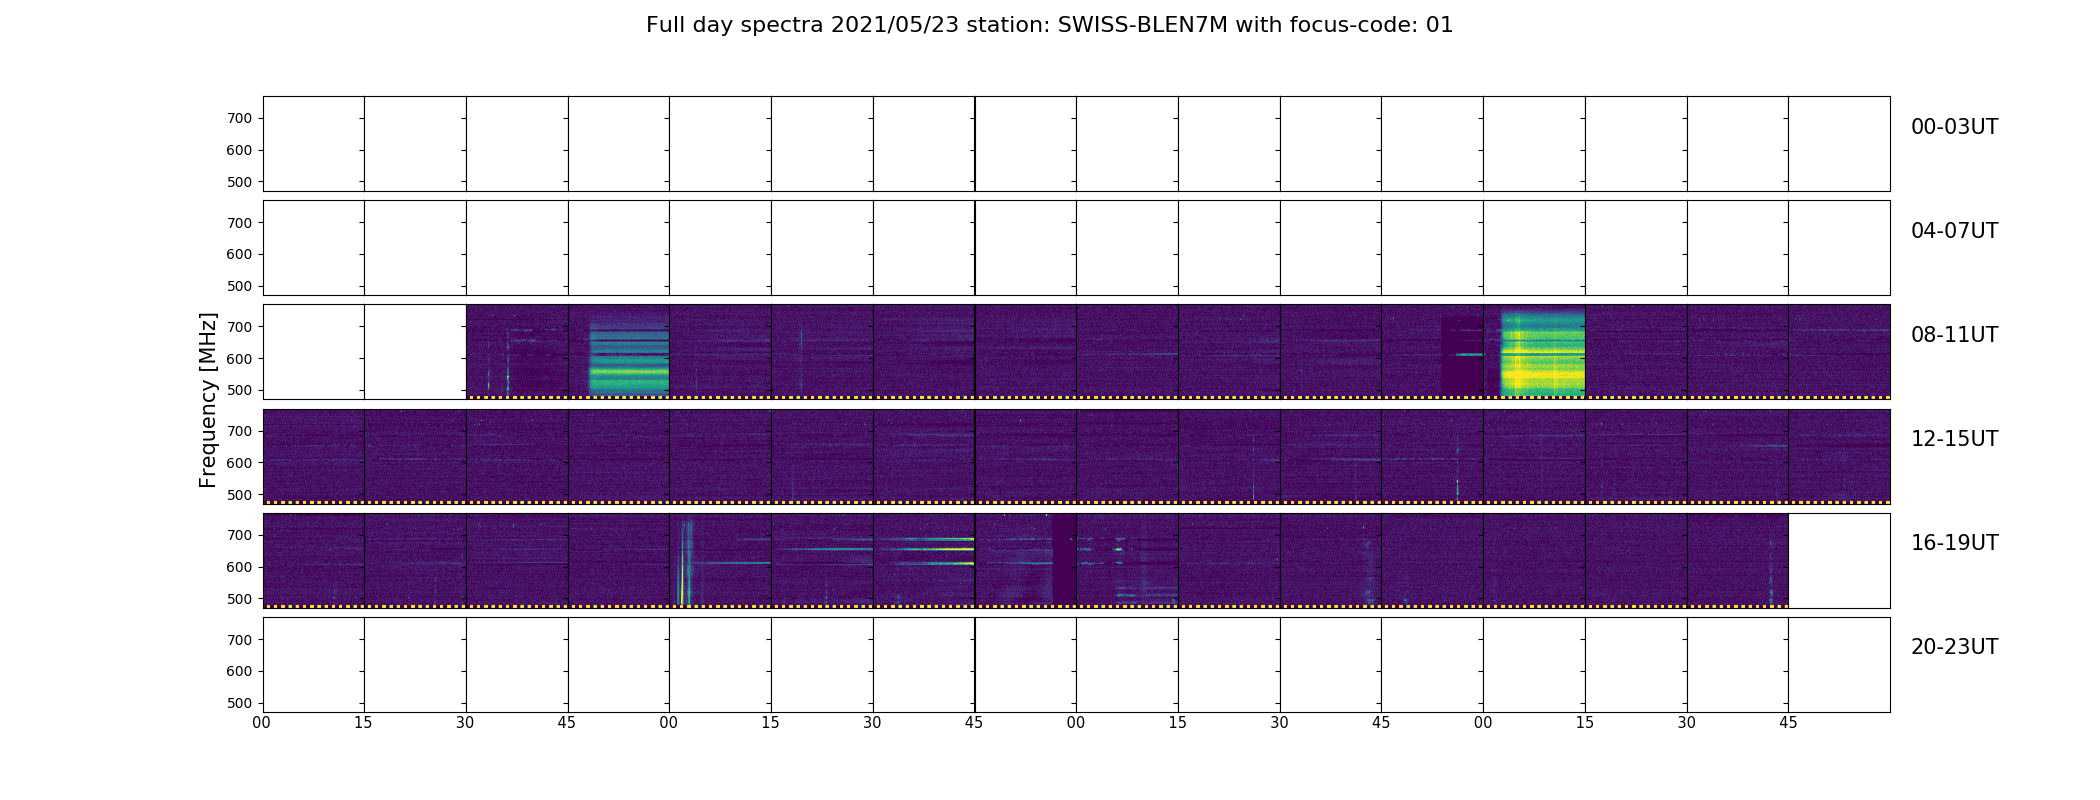Click the last "45" time-axis tick label
The width and height of the screenshot is (2100, 800).
1788,723
